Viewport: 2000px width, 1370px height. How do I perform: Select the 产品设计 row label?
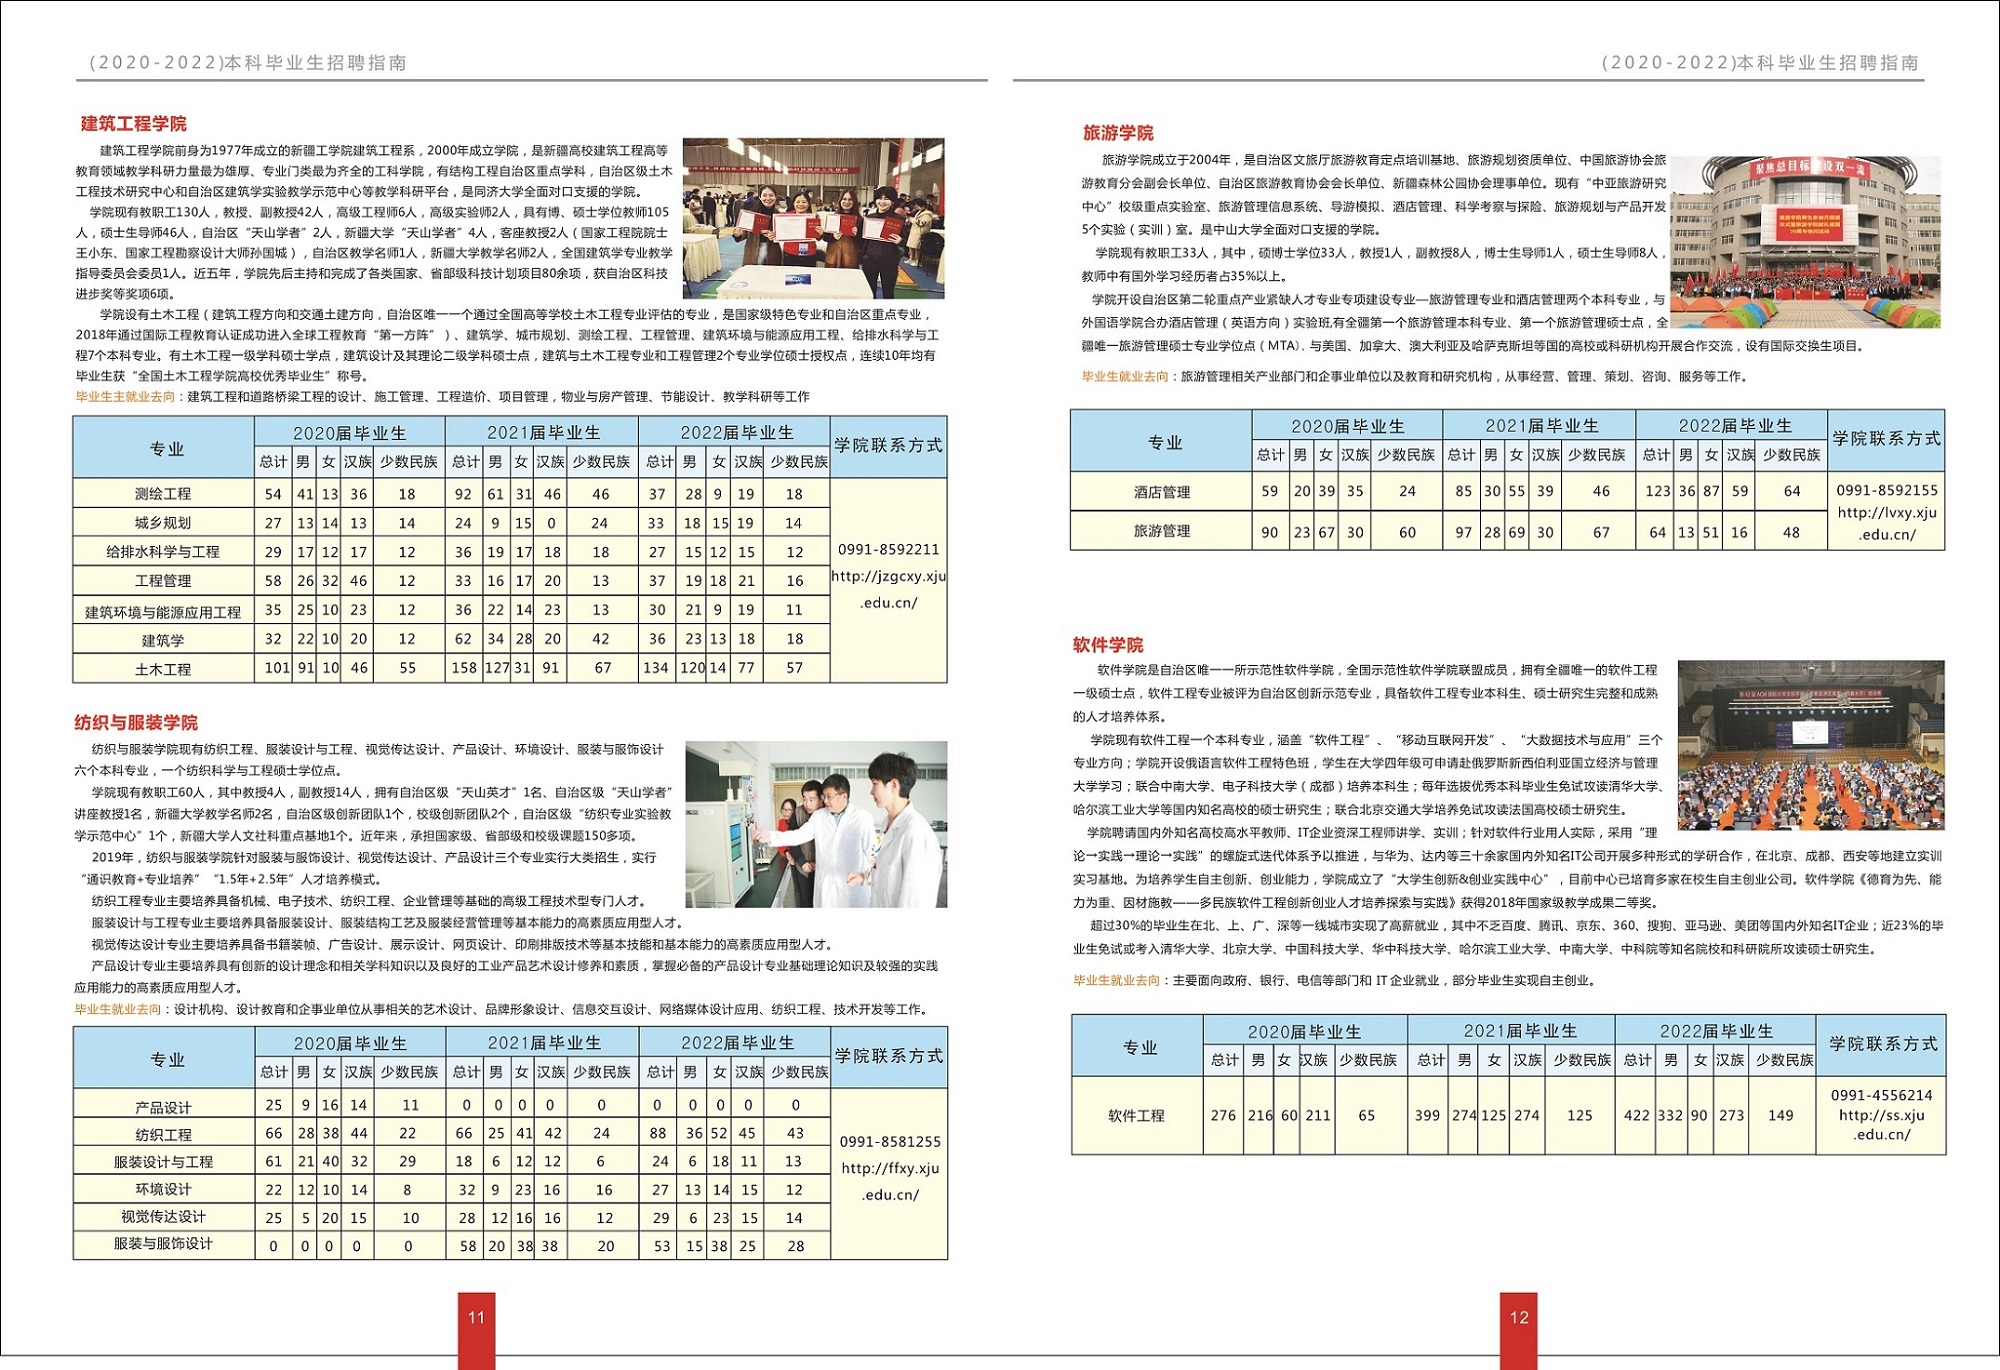tap(163, 1108)
